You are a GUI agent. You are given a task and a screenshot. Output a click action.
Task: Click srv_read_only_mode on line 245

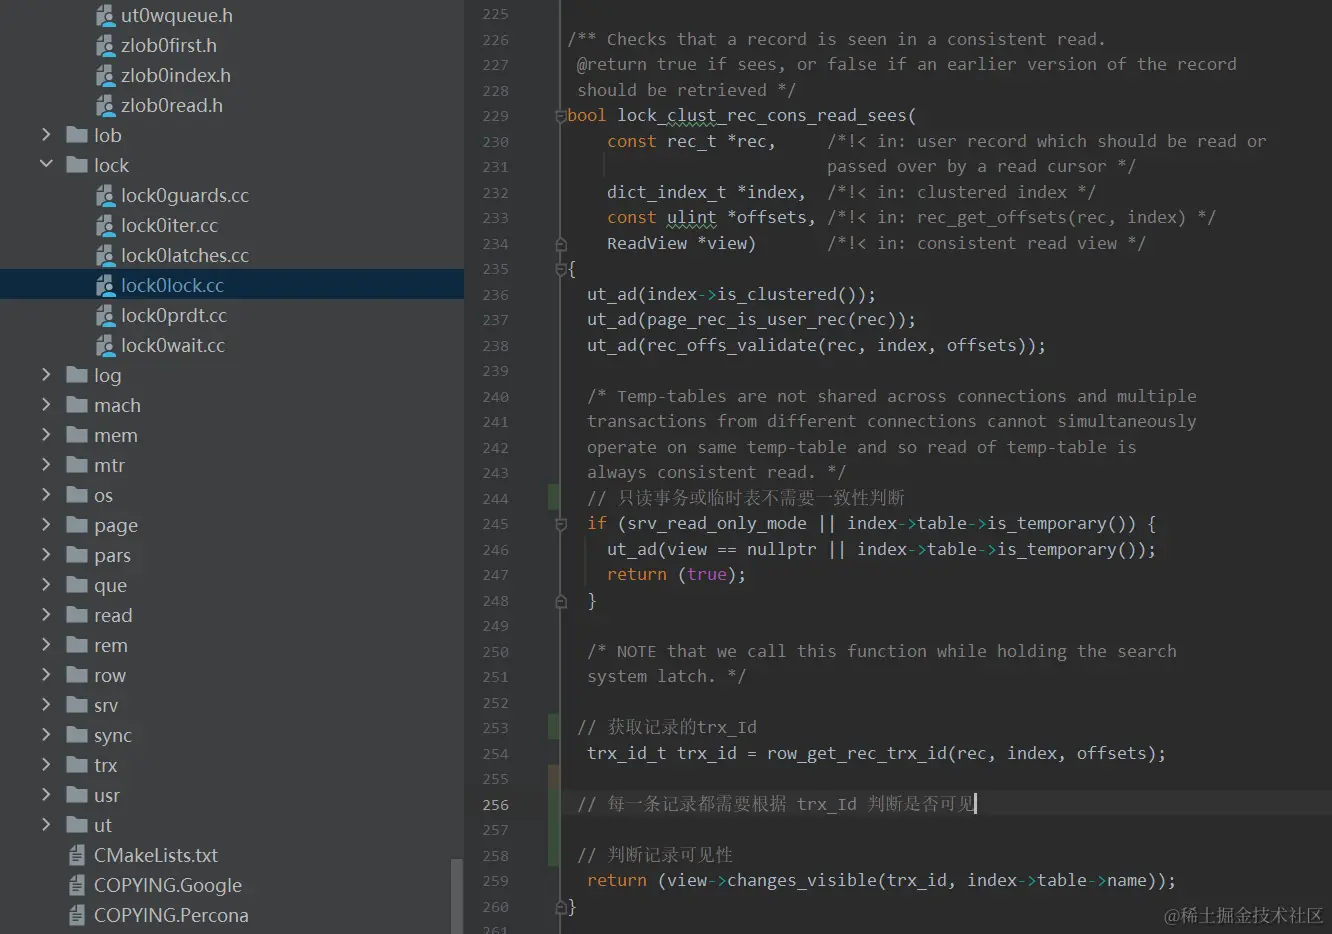pyautogui.click(x=716, y=523)
